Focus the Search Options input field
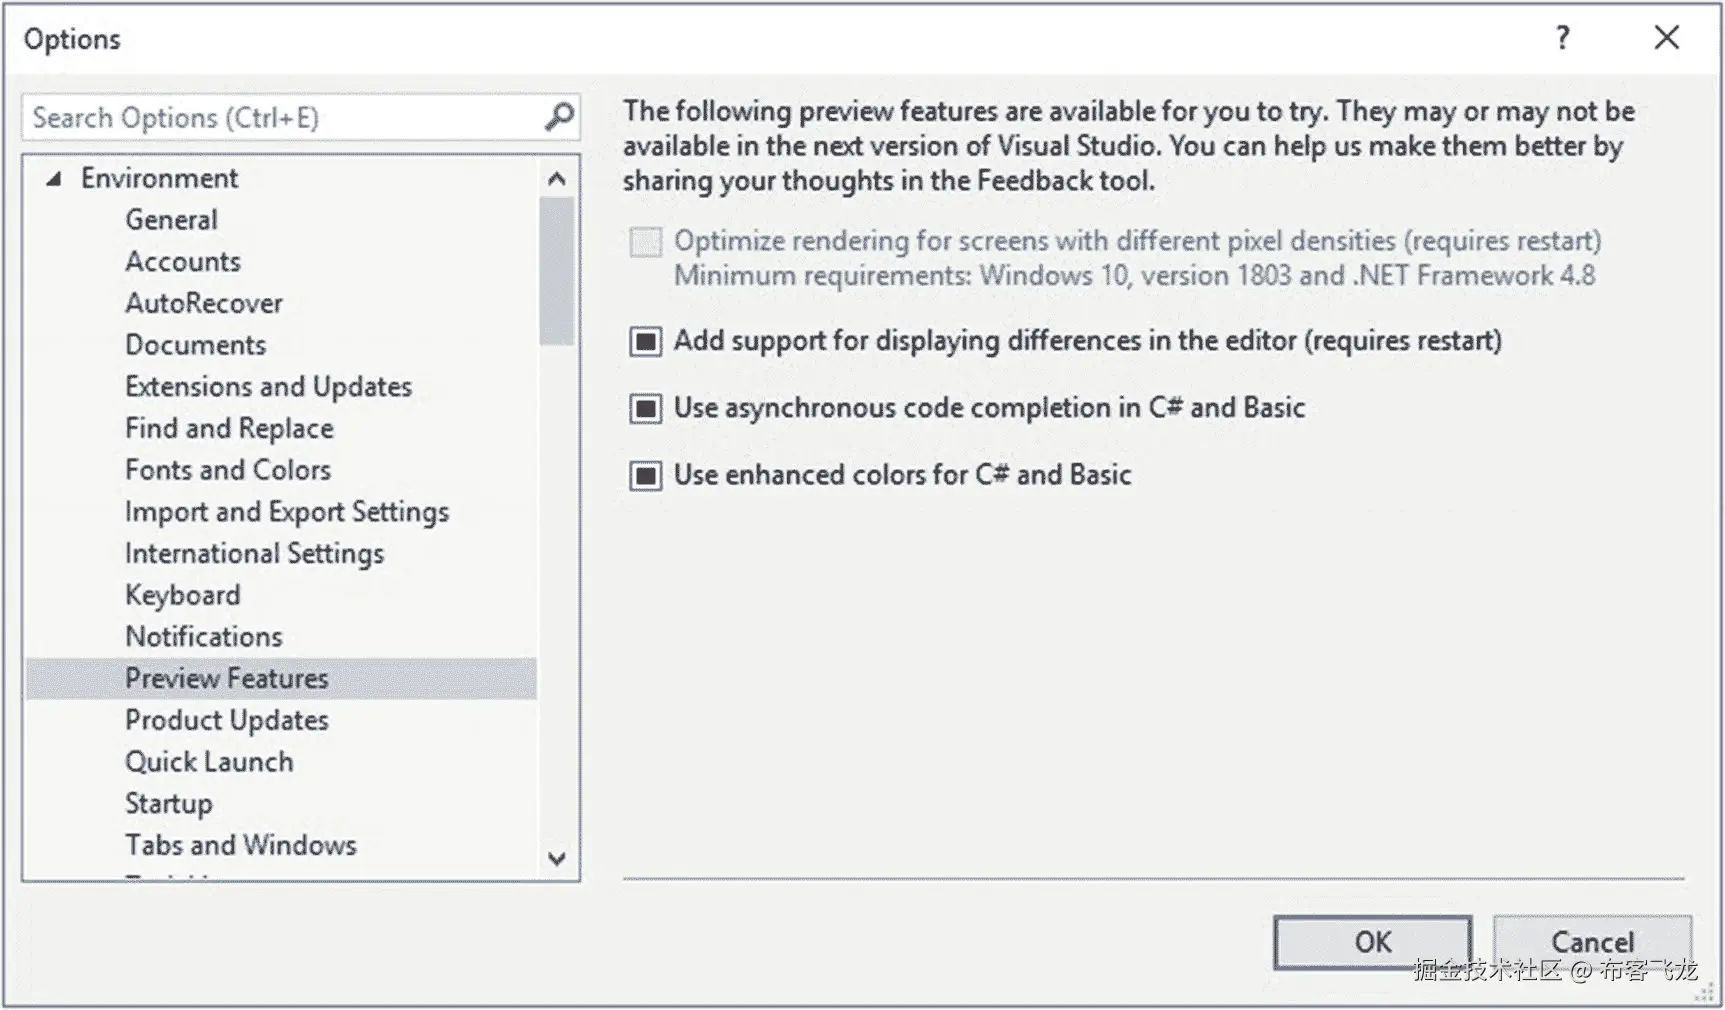 (x=280, y=118)
